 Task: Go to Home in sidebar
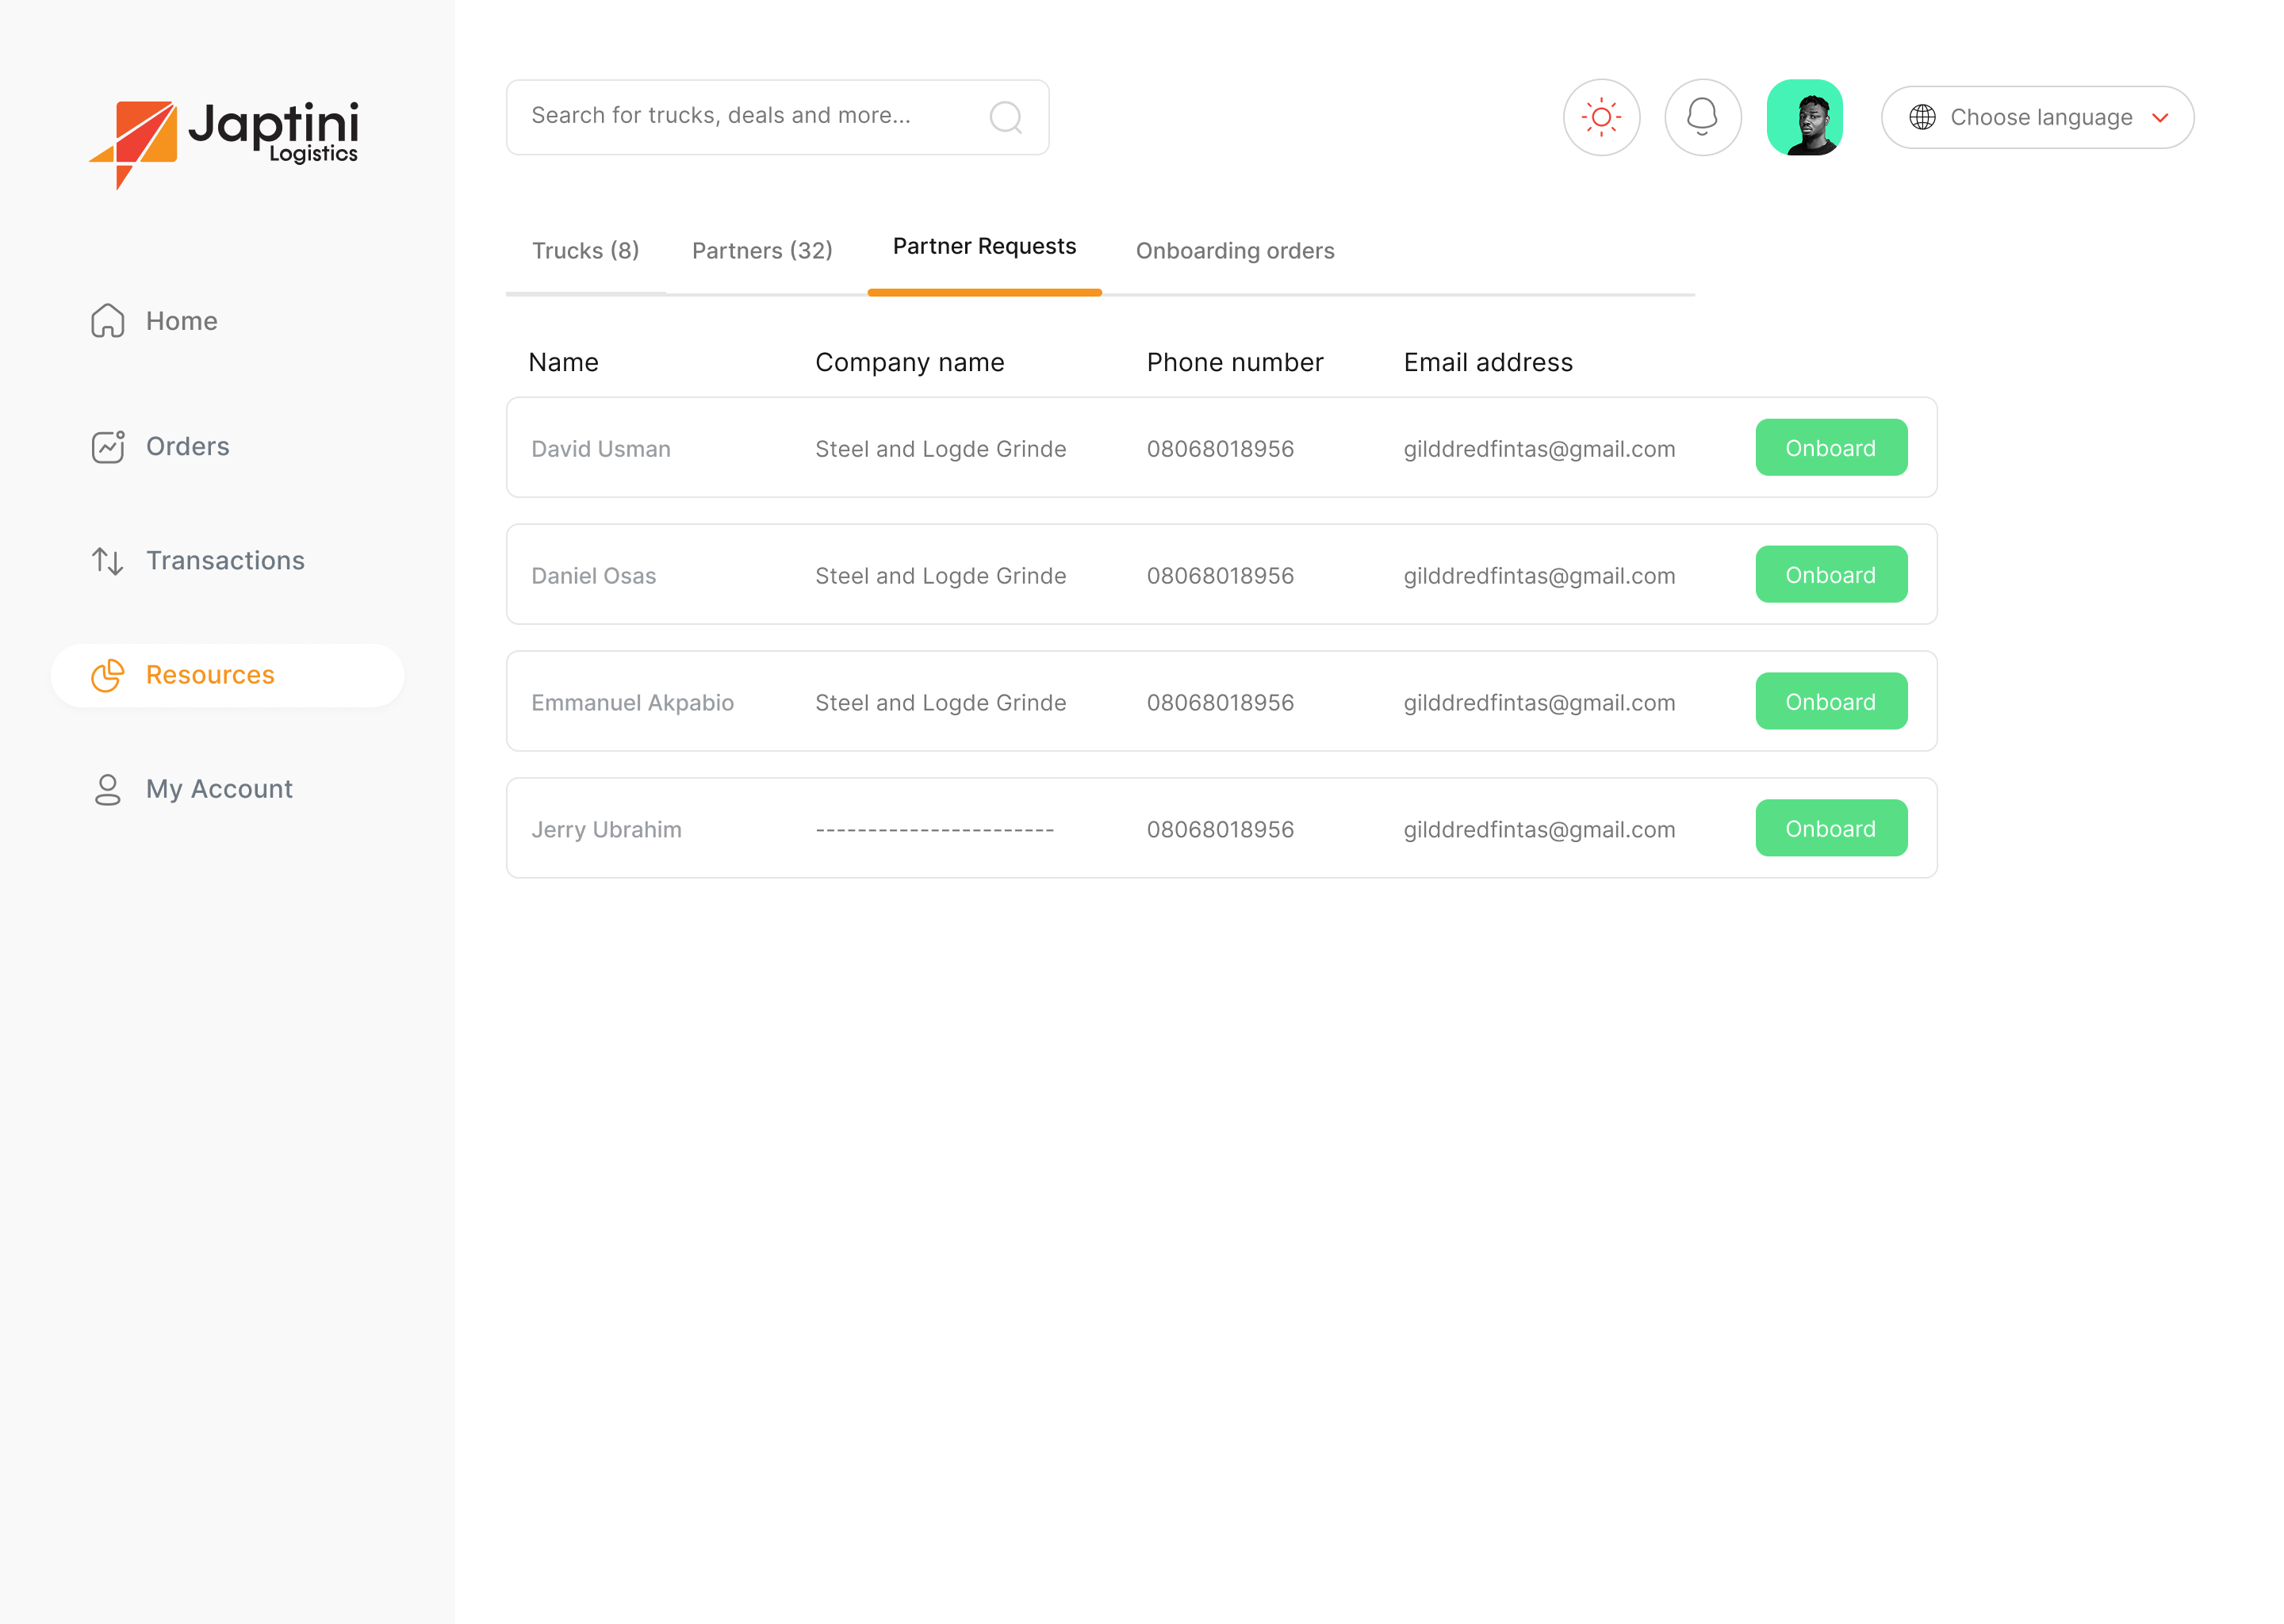(182, 321)
